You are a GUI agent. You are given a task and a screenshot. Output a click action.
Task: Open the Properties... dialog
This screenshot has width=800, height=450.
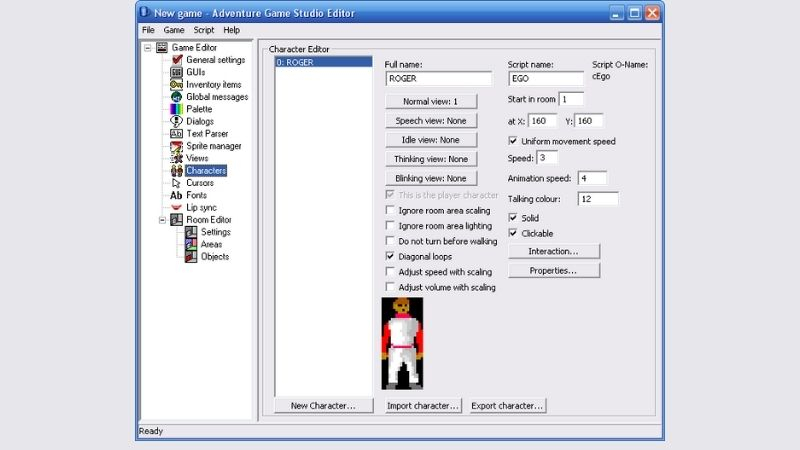tap(554, 270)
